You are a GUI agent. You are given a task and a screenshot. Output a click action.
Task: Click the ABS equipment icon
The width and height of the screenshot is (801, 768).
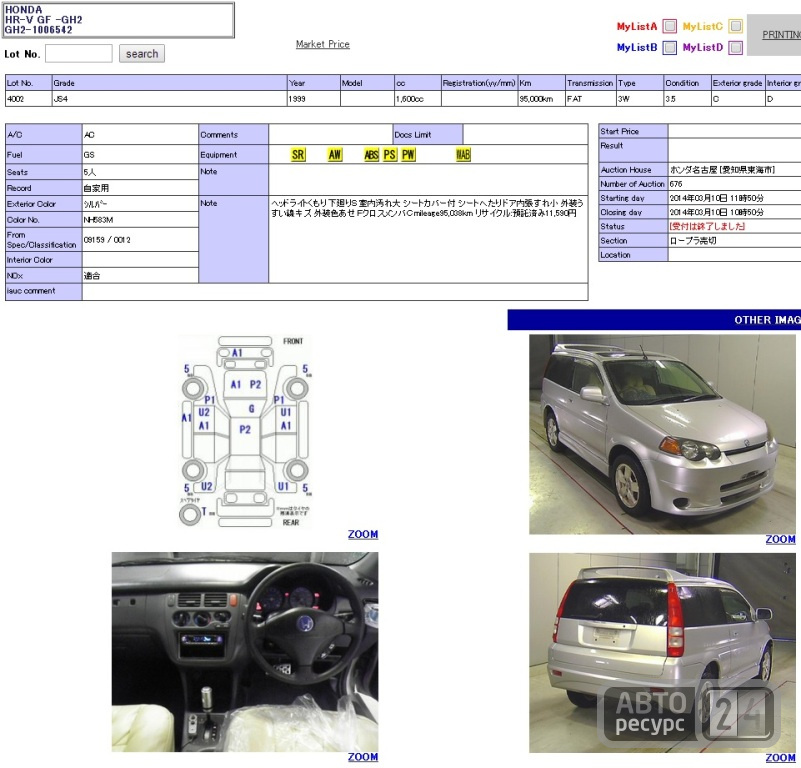click(x=371, y=155)
